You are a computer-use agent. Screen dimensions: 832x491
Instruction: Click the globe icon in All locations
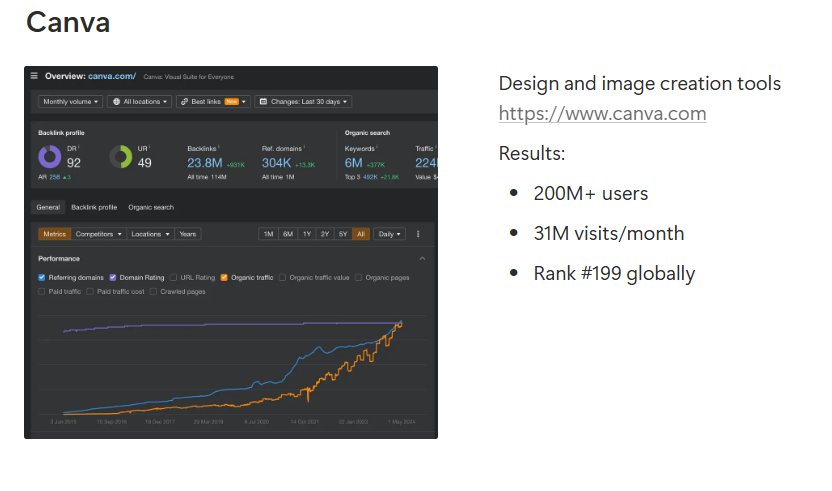point(116,101)
